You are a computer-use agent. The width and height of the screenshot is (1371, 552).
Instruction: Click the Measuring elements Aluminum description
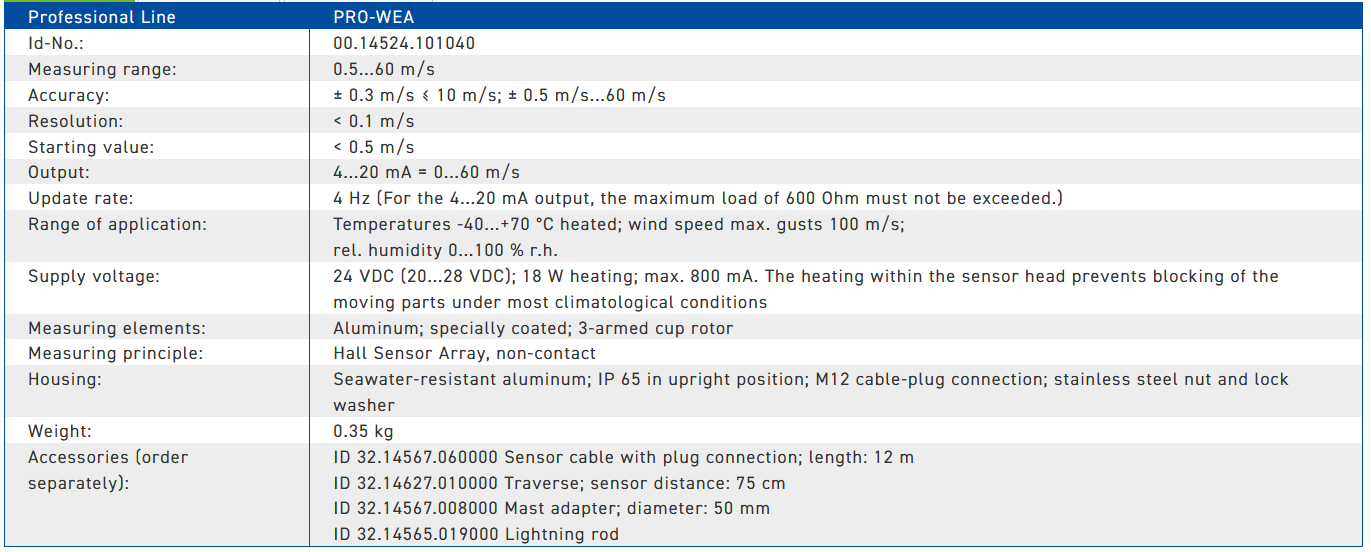pos(533,328)
